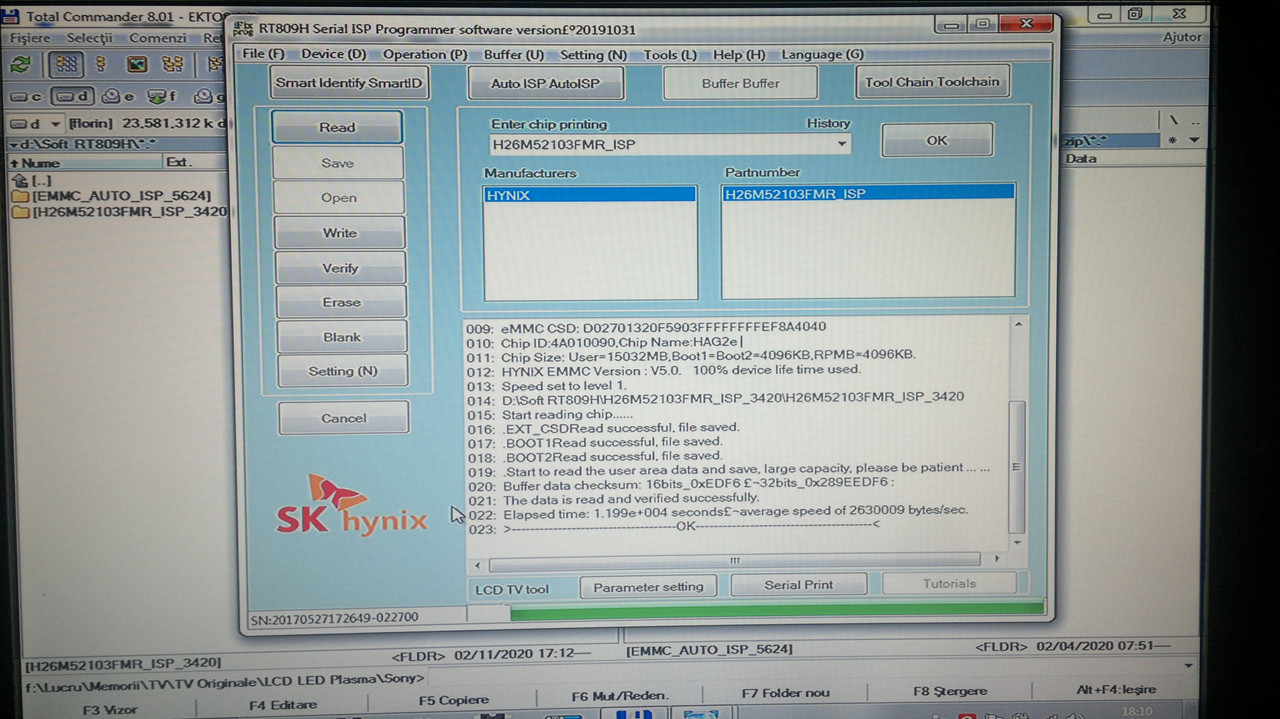Viewport: 1280px width, 719px height.
Task: Click the Parameter setting button
Action: point(648,587)
